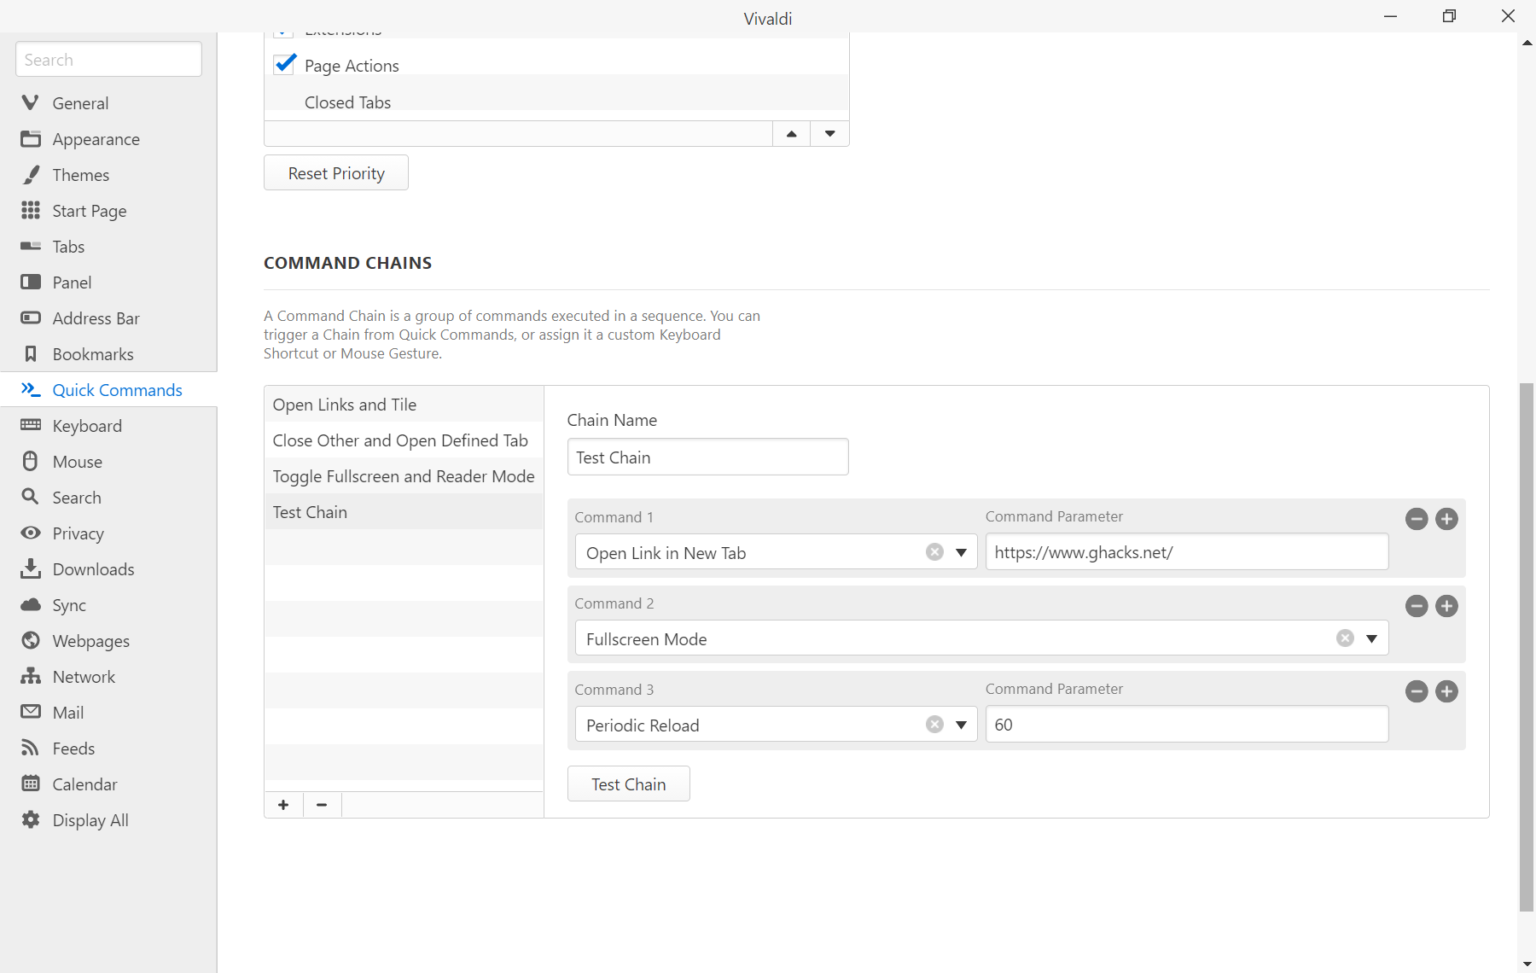Add a new command chain with the plus icon
Image resolution: width=1536 pixels, height=973 pixels.
(283, 804)
